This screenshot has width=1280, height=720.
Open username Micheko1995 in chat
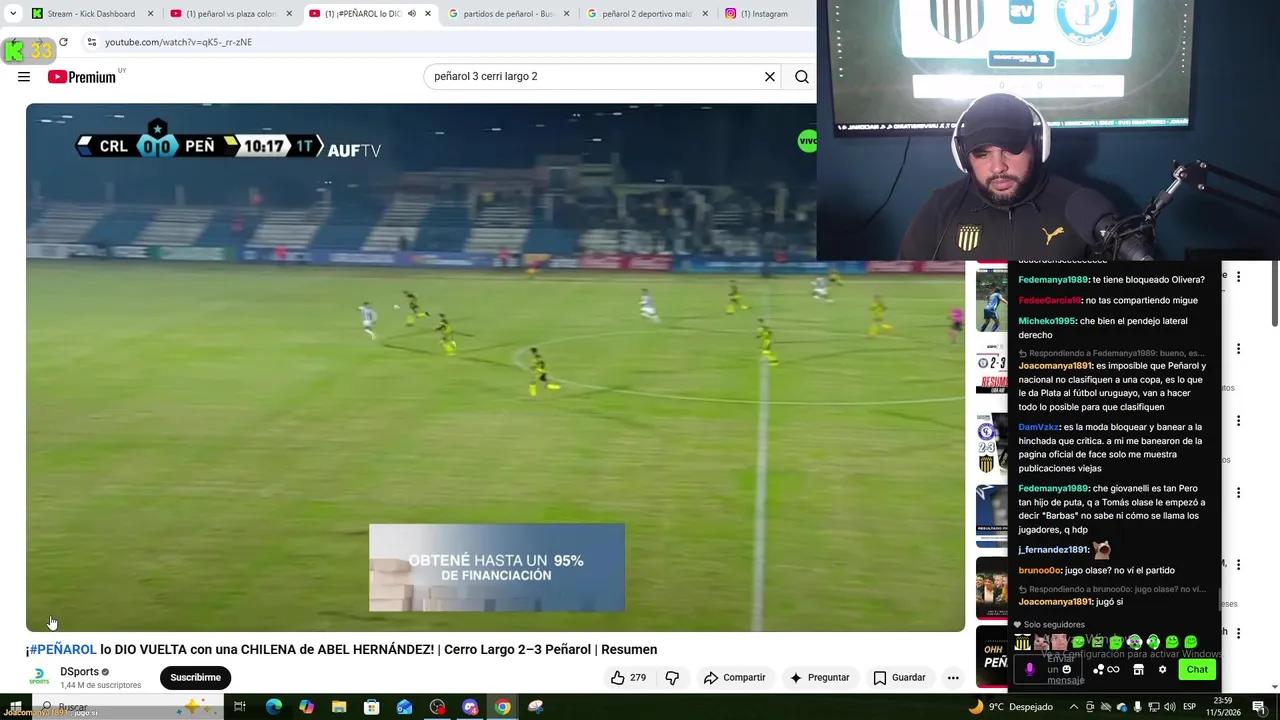(x=1047, y=321)
